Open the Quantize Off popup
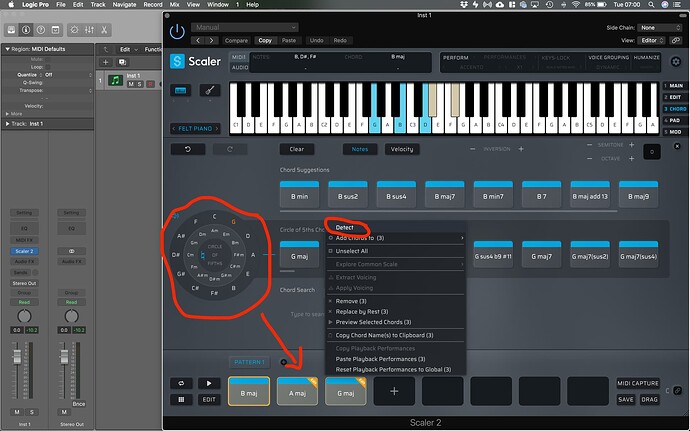690x431 pixels. click(69, 75)
